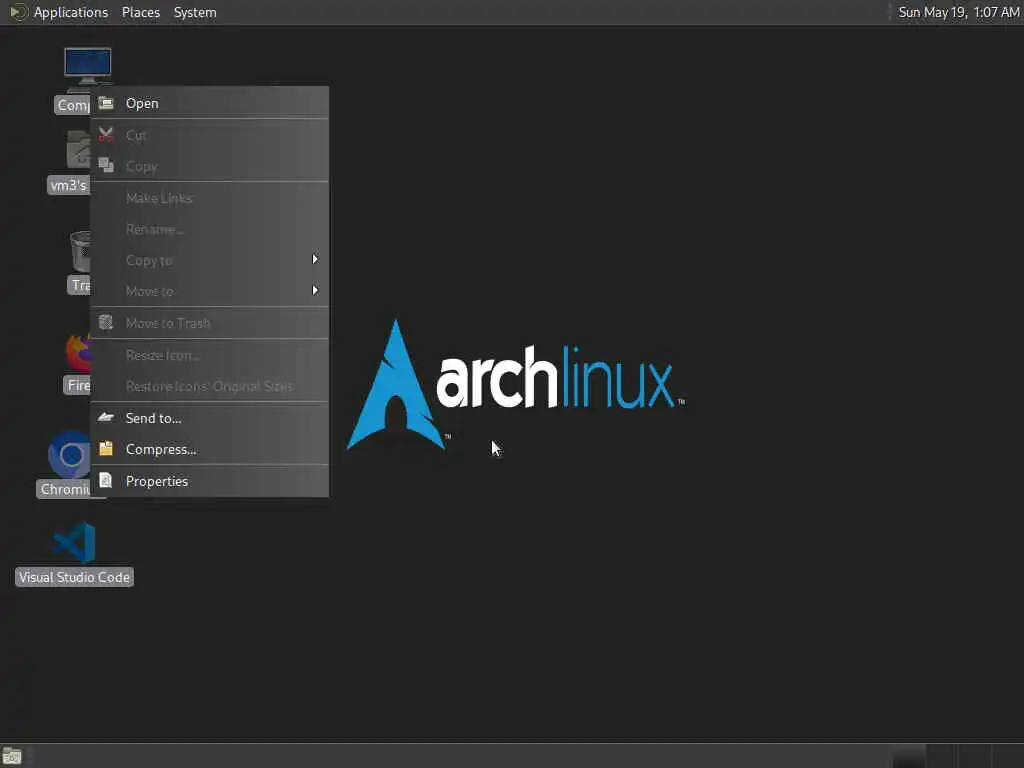Select Open in the context menu
Screen dimensions: 1024x768
[210, 103]
